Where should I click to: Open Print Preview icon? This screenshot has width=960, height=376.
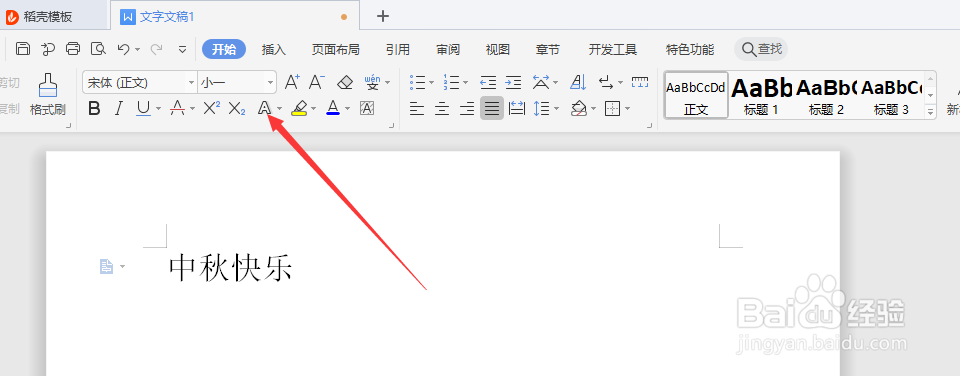97,49
